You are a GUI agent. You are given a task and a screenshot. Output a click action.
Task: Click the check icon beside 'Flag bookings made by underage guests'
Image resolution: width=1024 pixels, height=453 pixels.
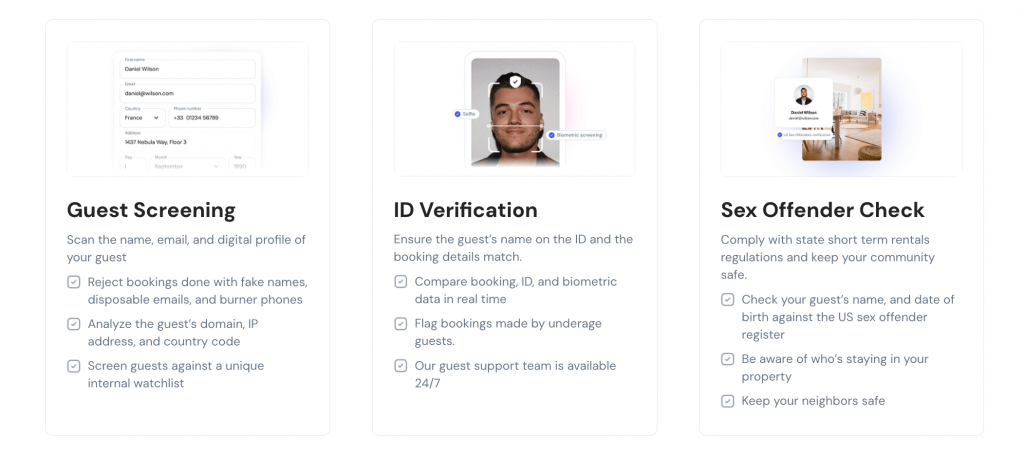point(400,324)
